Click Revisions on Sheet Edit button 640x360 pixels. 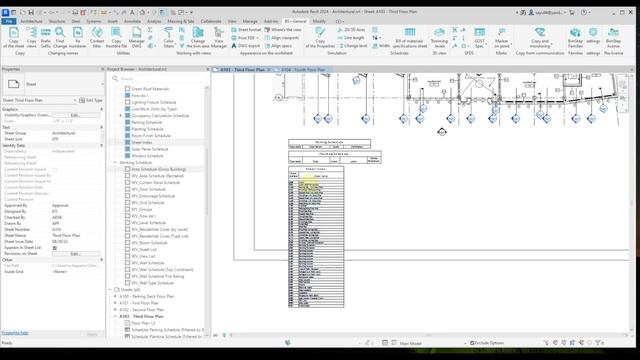[x=76, y=253]
